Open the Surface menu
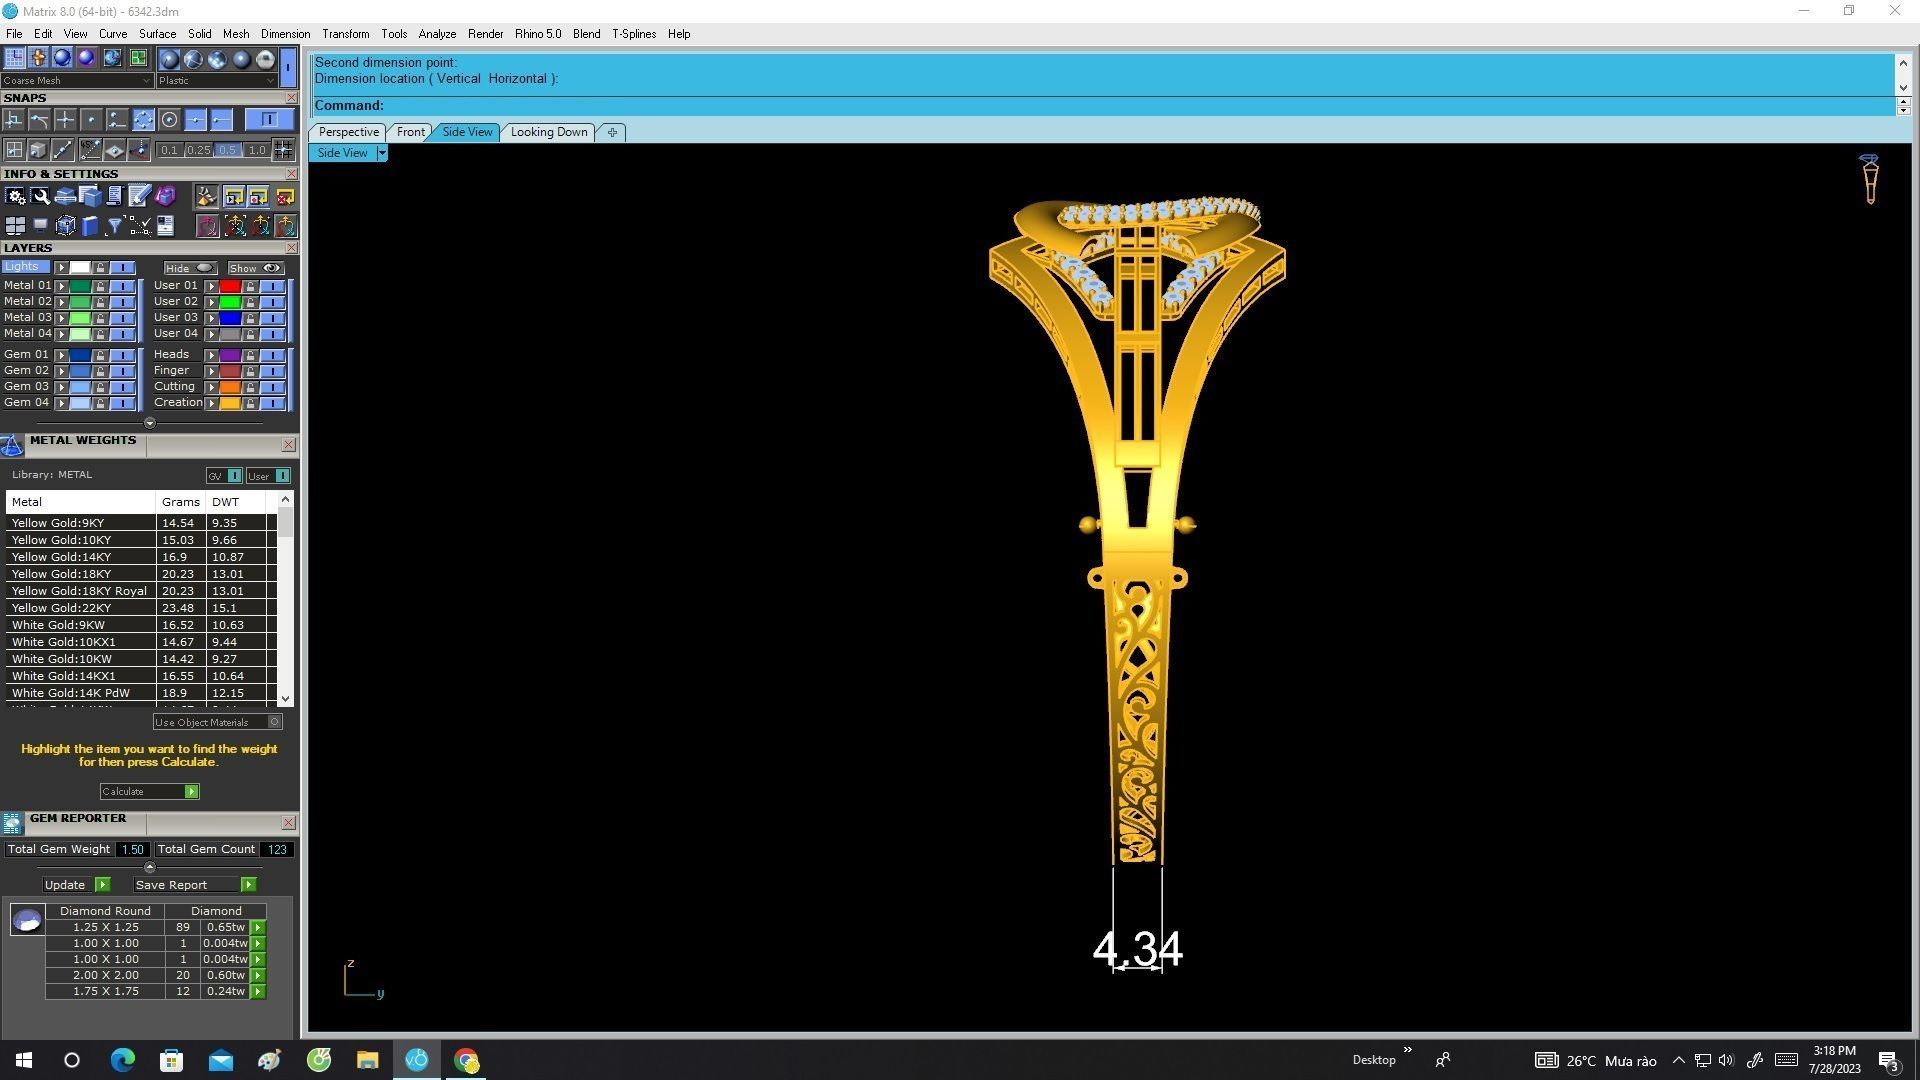Screen dimensions: 1920x1080 tap(157, 34)
